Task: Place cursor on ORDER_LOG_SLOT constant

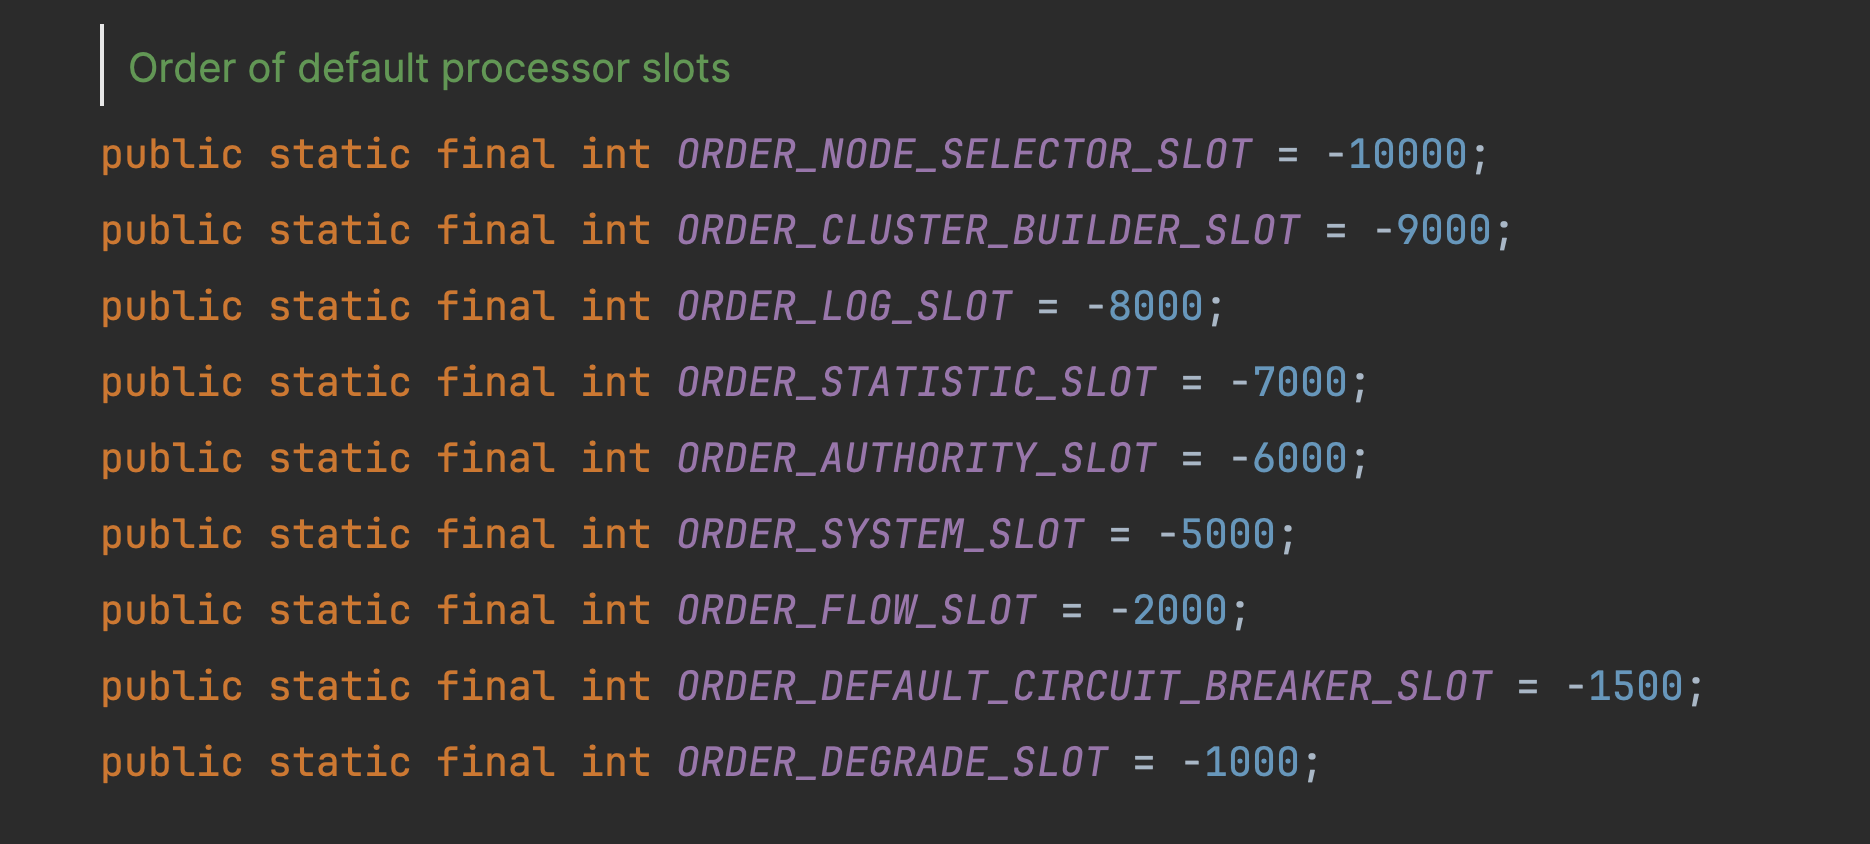Action: (844, 307)
